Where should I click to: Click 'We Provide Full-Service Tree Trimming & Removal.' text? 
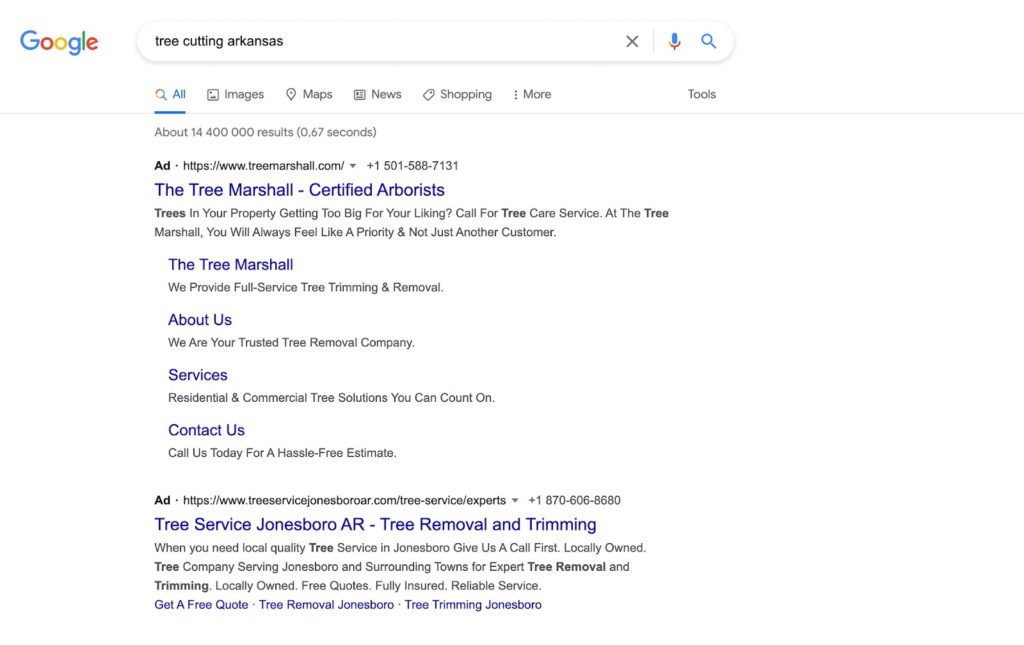306,288
